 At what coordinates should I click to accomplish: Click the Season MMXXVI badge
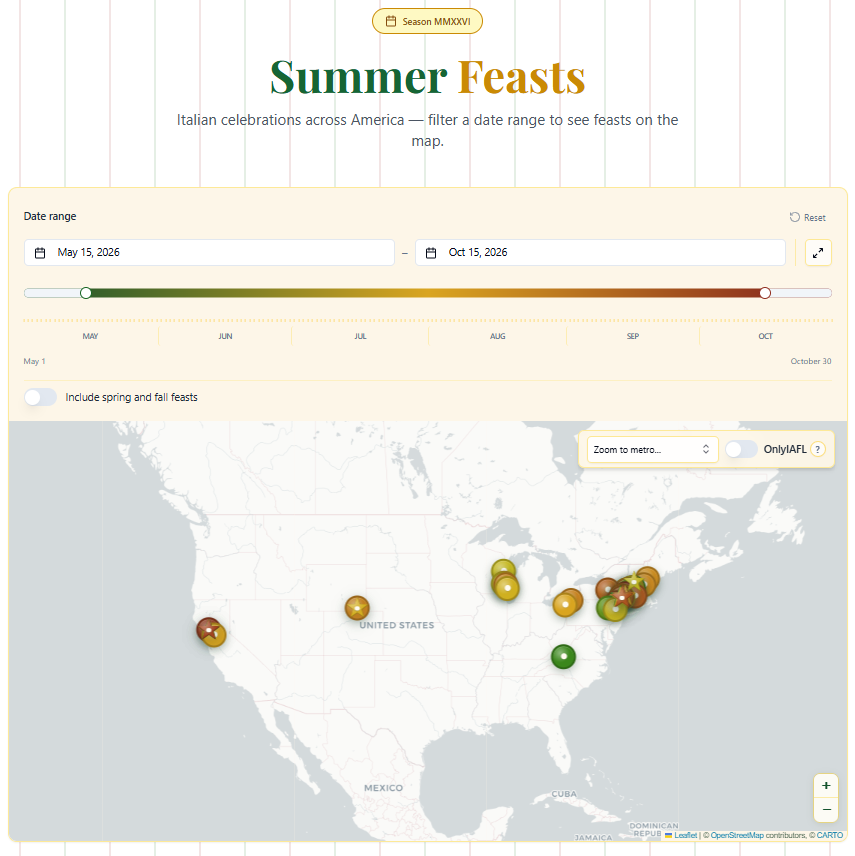pos(428,21)
